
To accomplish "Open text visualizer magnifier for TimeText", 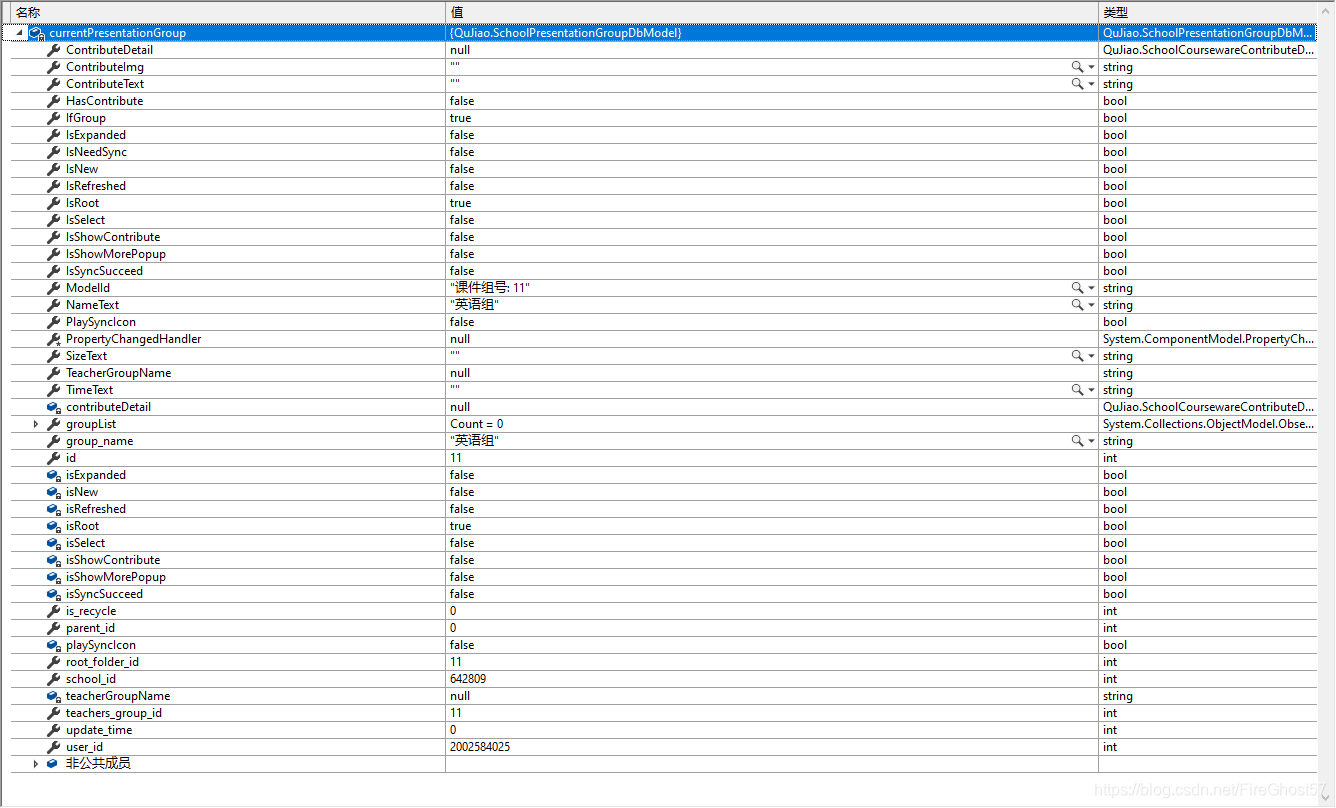I will coord(1077,390).
